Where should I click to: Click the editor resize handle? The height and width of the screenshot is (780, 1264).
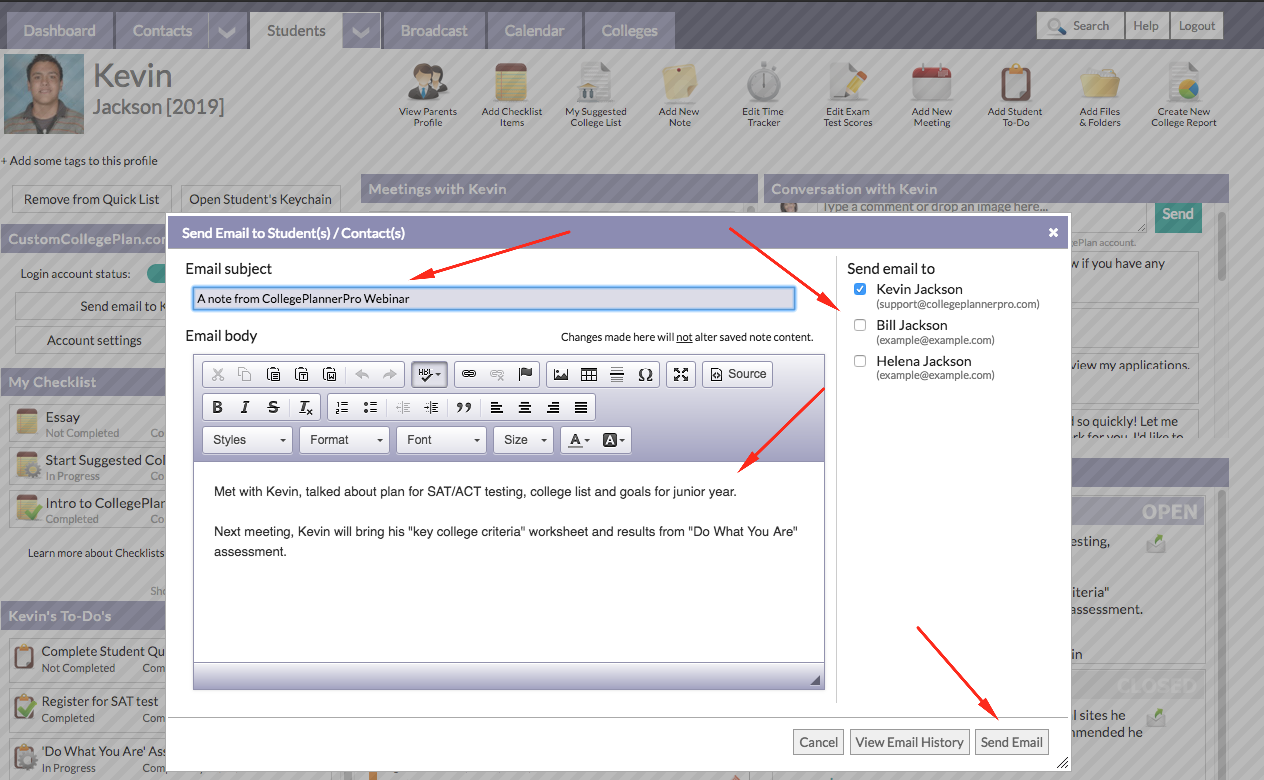(816, 680)
